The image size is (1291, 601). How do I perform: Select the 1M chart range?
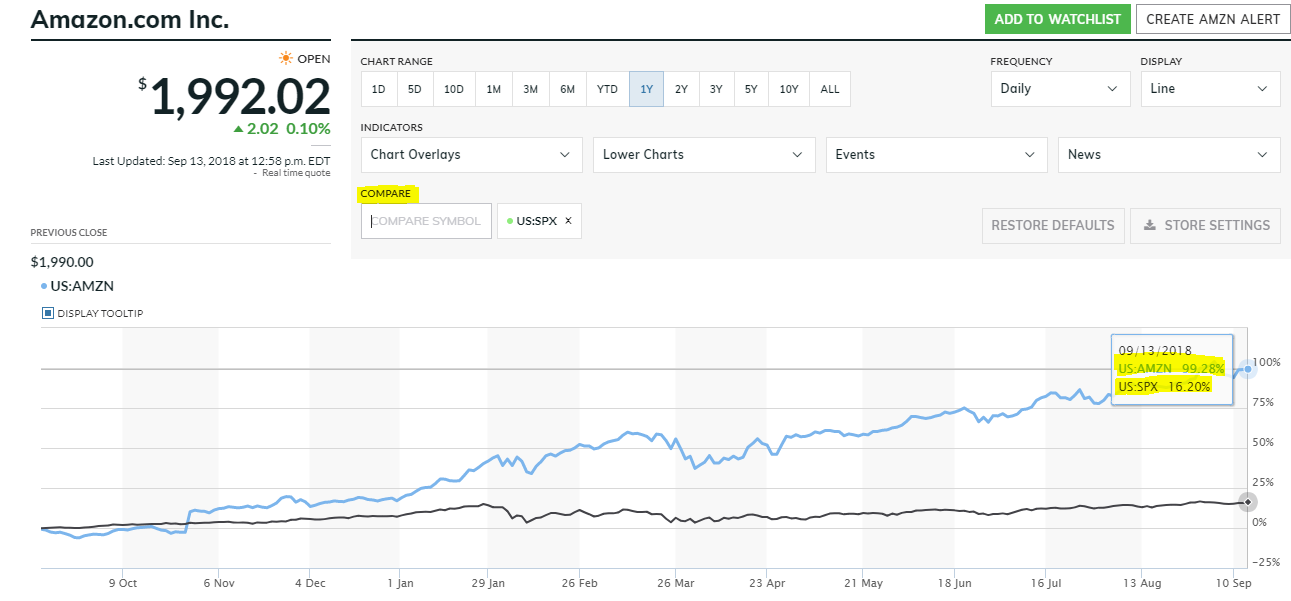pos(494,89)
